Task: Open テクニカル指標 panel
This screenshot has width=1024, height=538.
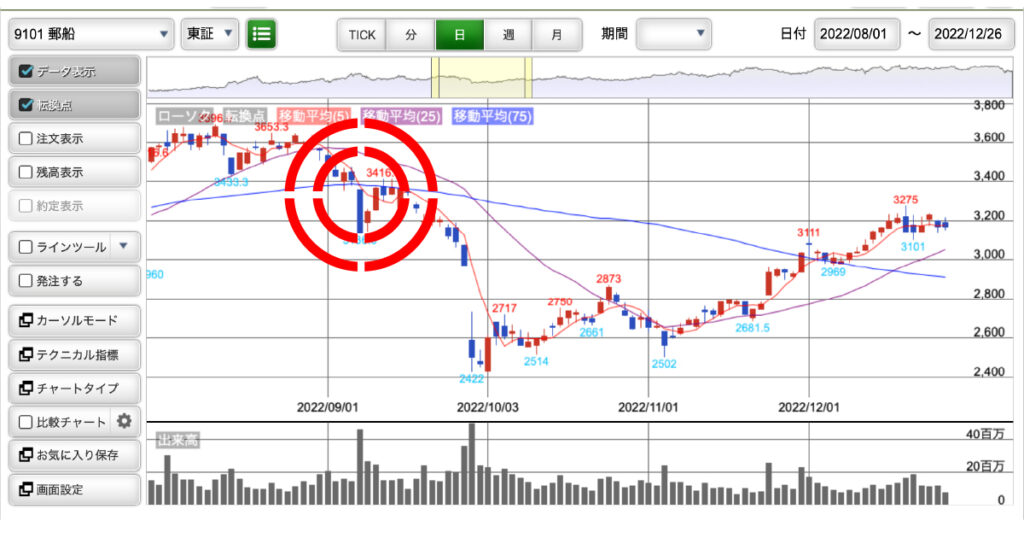Action: (74, 355)
